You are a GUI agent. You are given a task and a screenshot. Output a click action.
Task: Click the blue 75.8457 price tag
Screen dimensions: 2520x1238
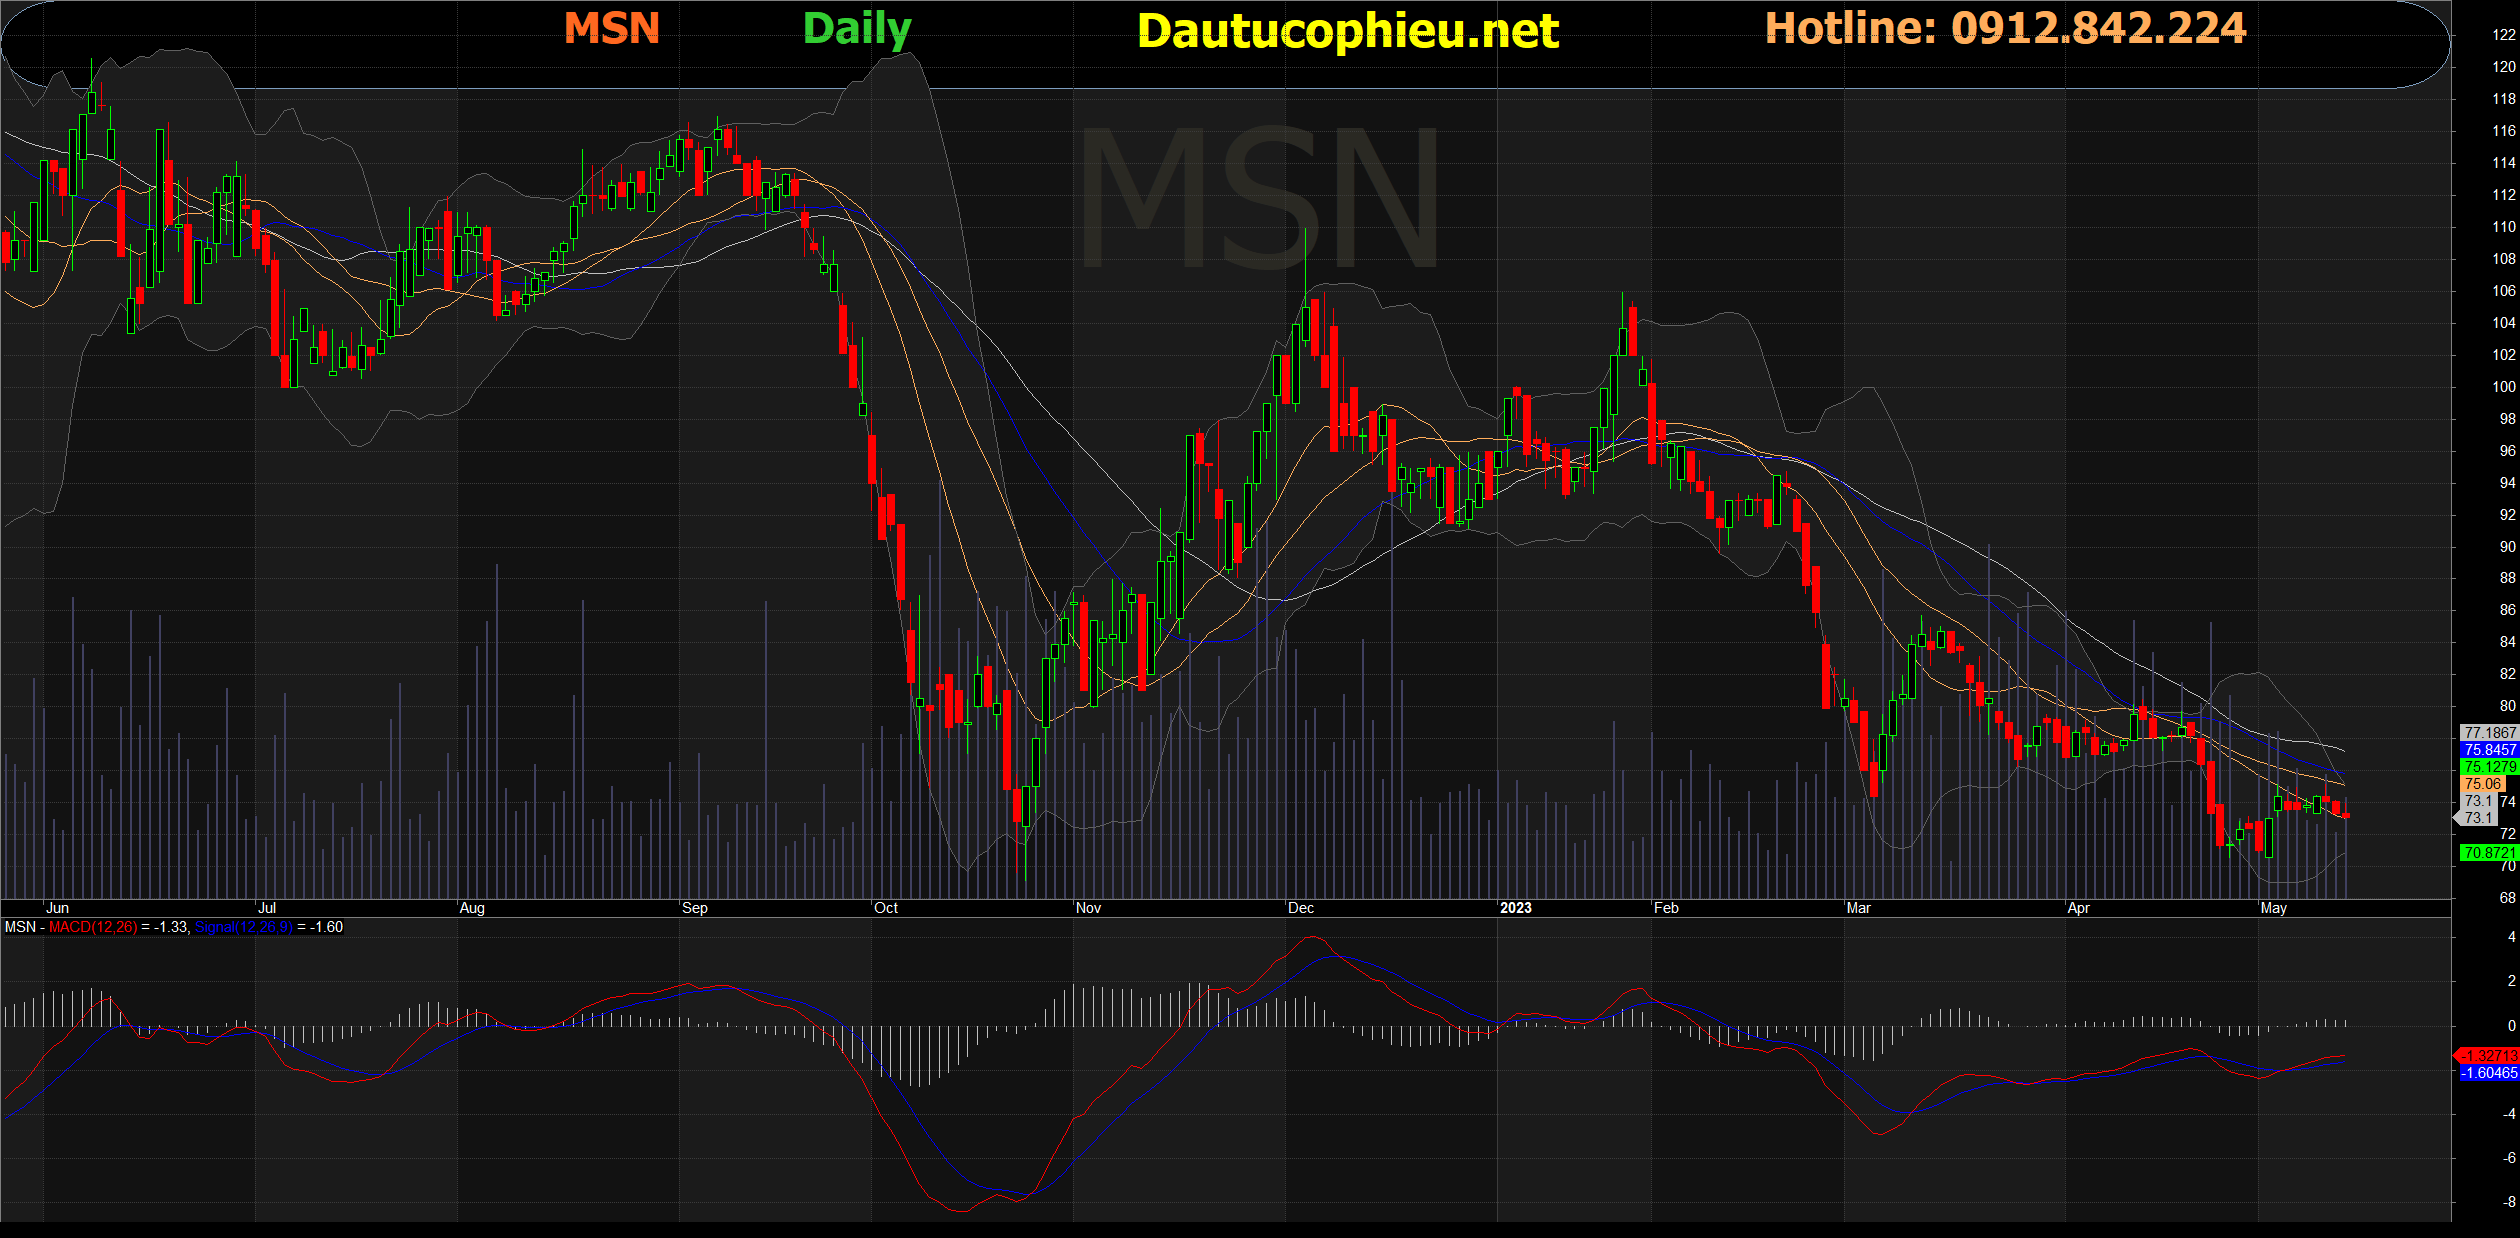2489,749
